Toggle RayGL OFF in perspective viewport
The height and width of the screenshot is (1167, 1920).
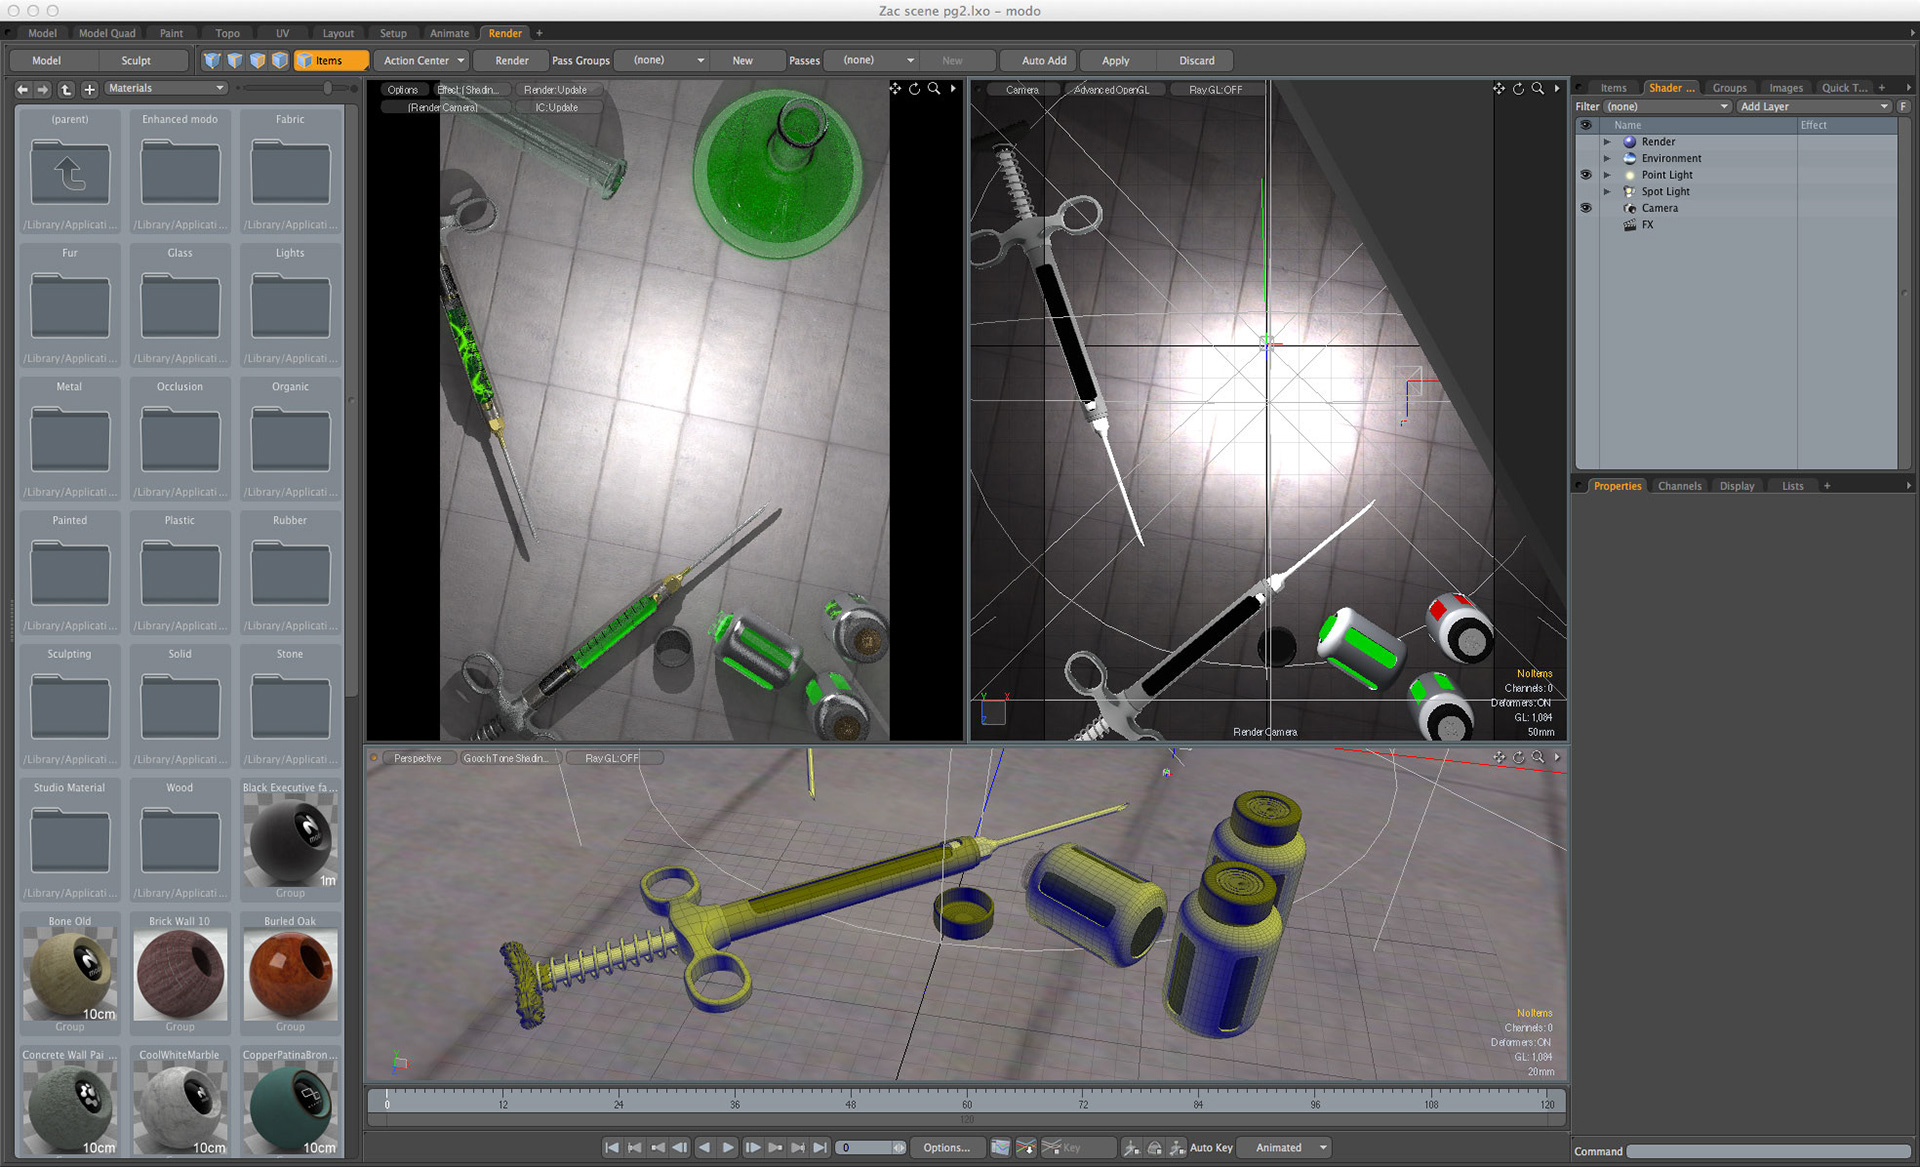(x=612, y=758)
